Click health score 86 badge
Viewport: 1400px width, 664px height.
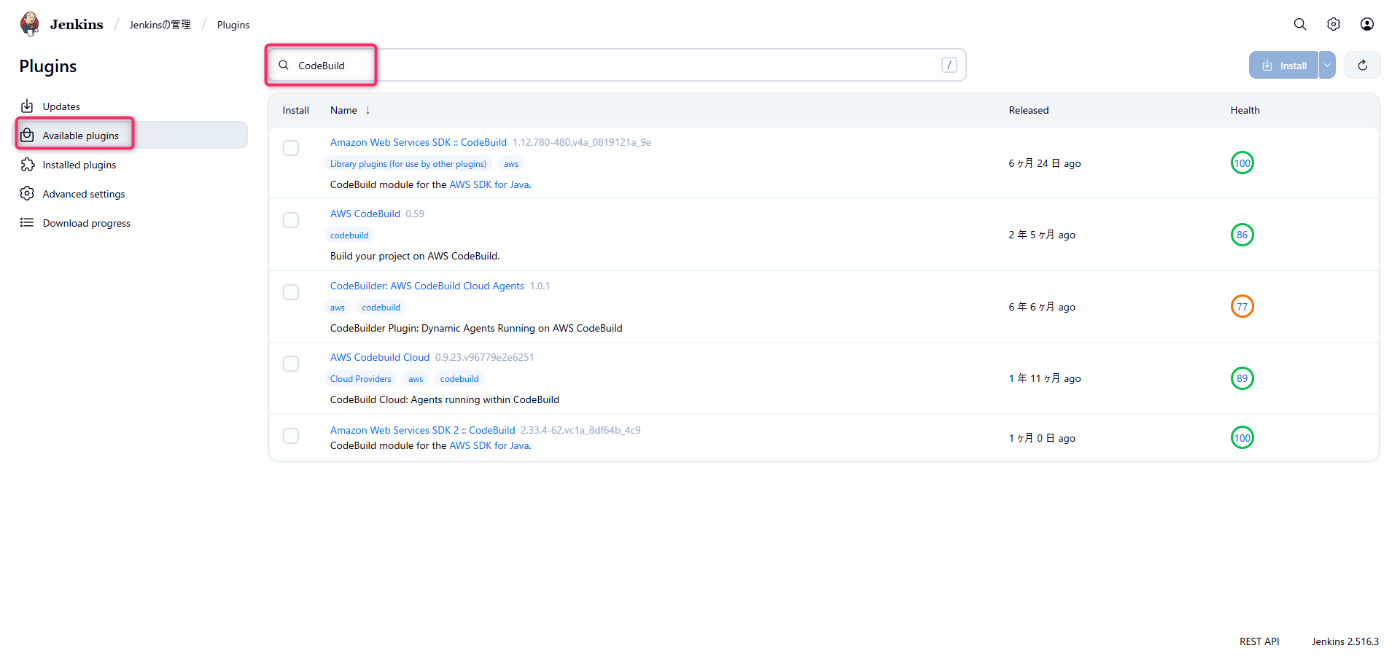1242,235
